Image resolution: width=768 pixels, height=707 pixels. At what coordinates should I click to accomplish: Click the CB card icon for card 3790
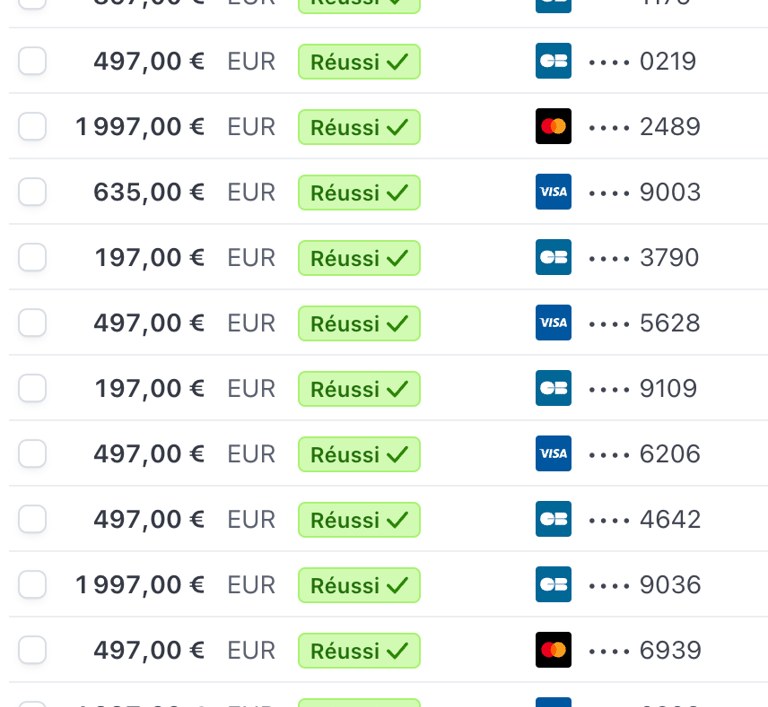click(x=553, y=257)
